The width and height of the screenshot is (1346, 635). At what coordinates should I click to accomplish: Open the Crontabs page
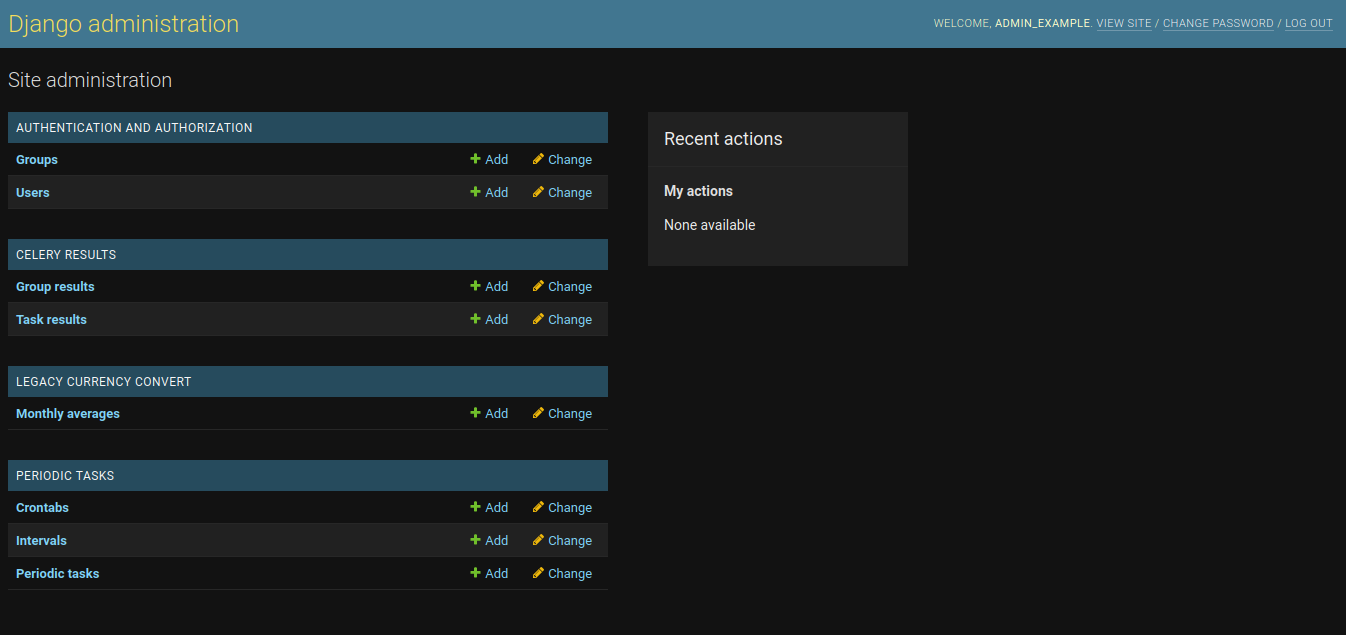tap(42, 507)
